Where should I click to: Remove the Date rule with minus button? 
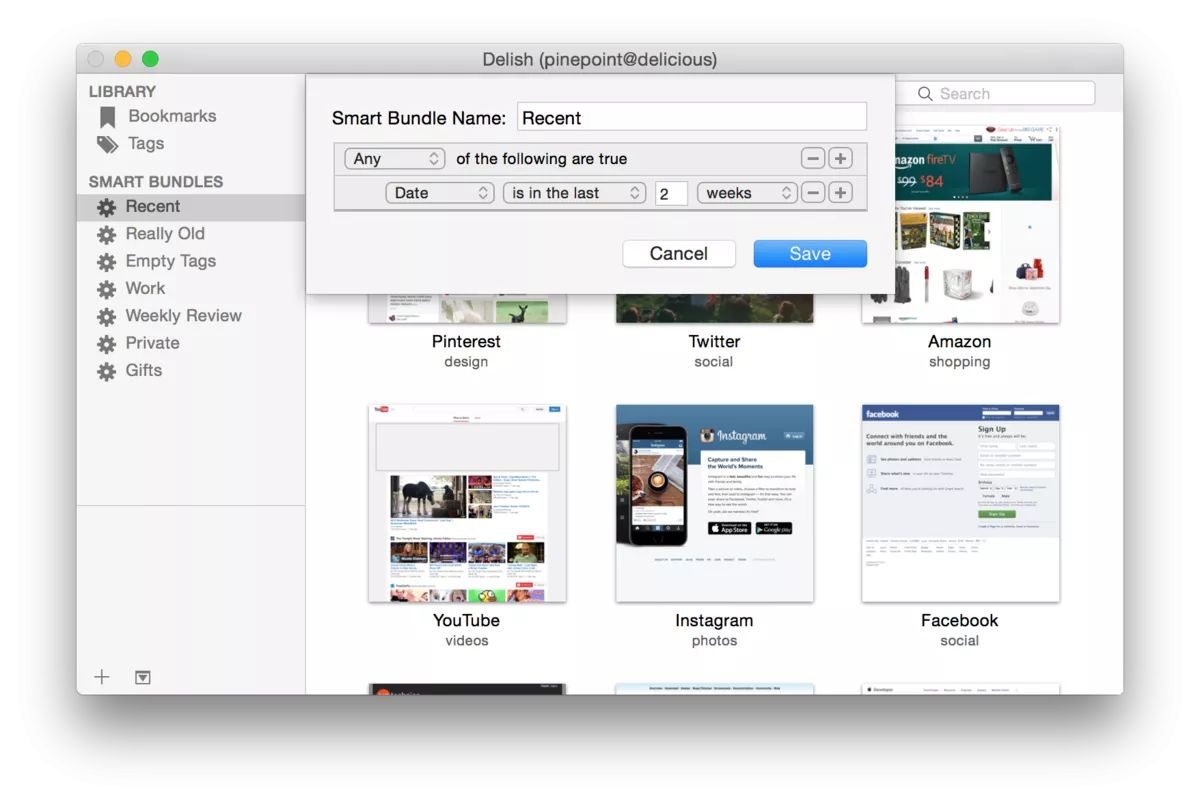813,193
